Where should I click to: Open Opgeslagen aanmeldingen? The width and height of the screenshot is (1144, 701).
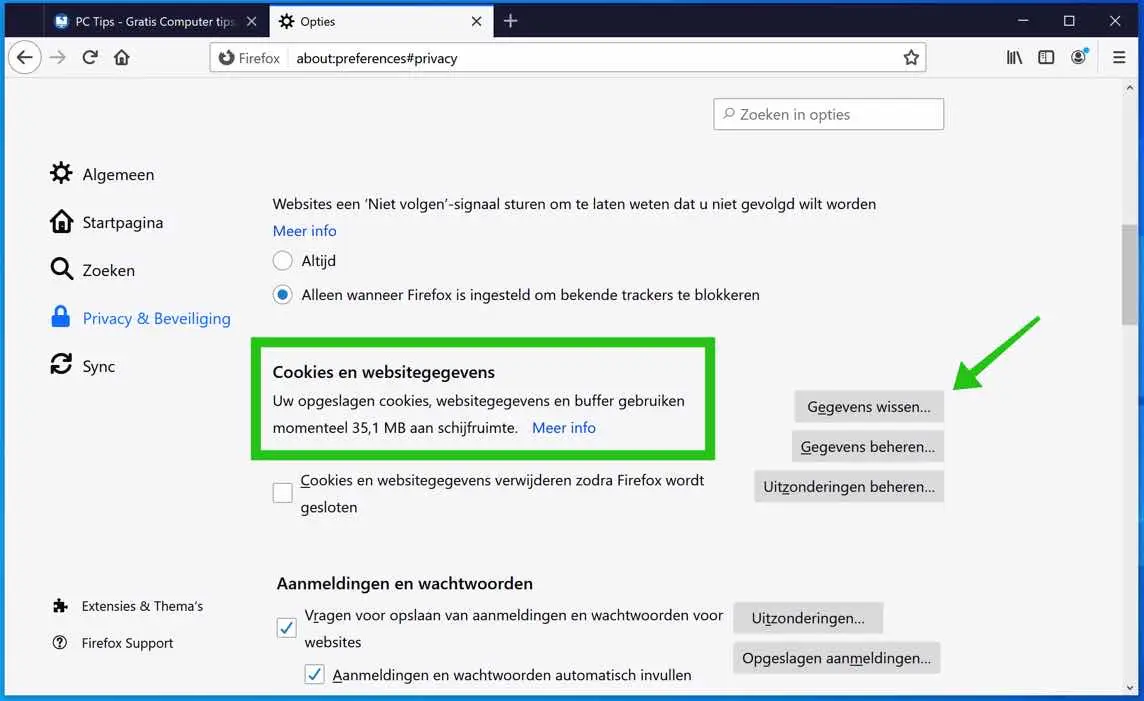tap(836, 658)
